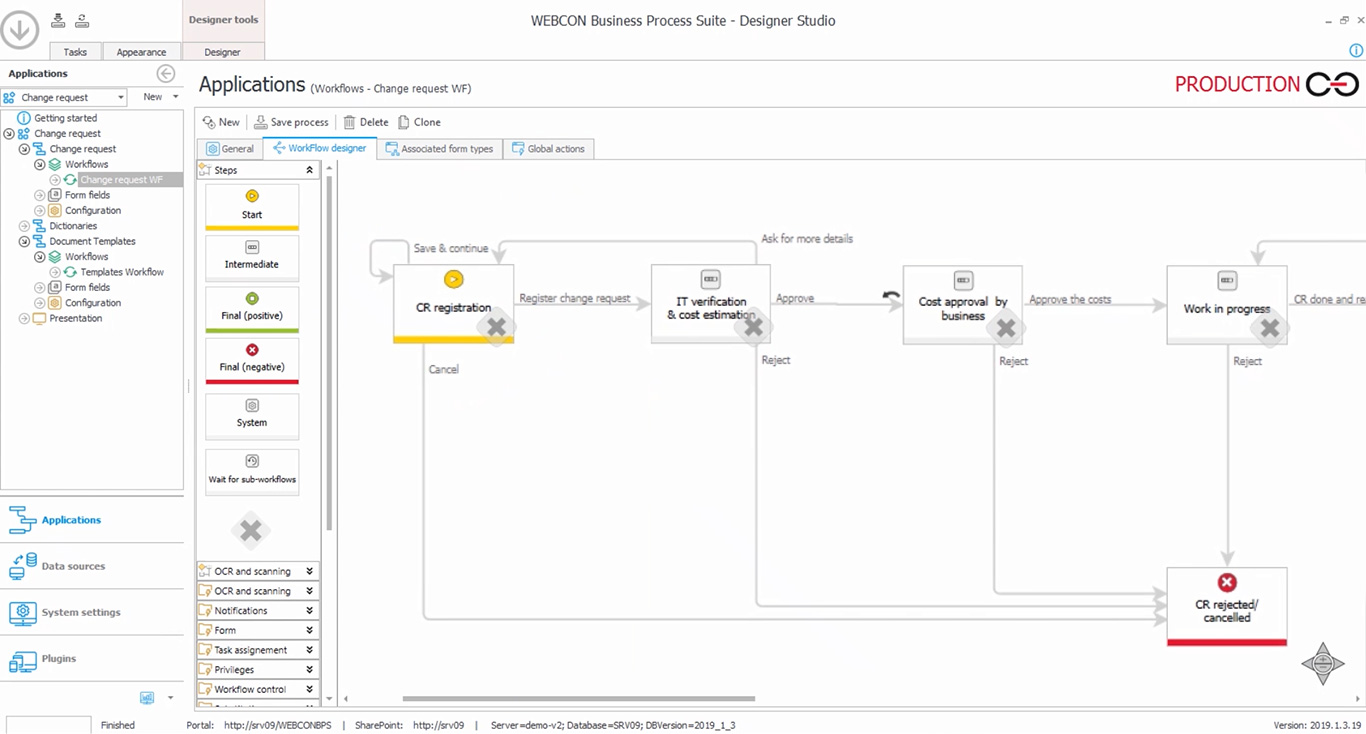Screen dimensions: 1366x734
Task: Click the back arrow in Applications panel
Action: click(166, 74)
